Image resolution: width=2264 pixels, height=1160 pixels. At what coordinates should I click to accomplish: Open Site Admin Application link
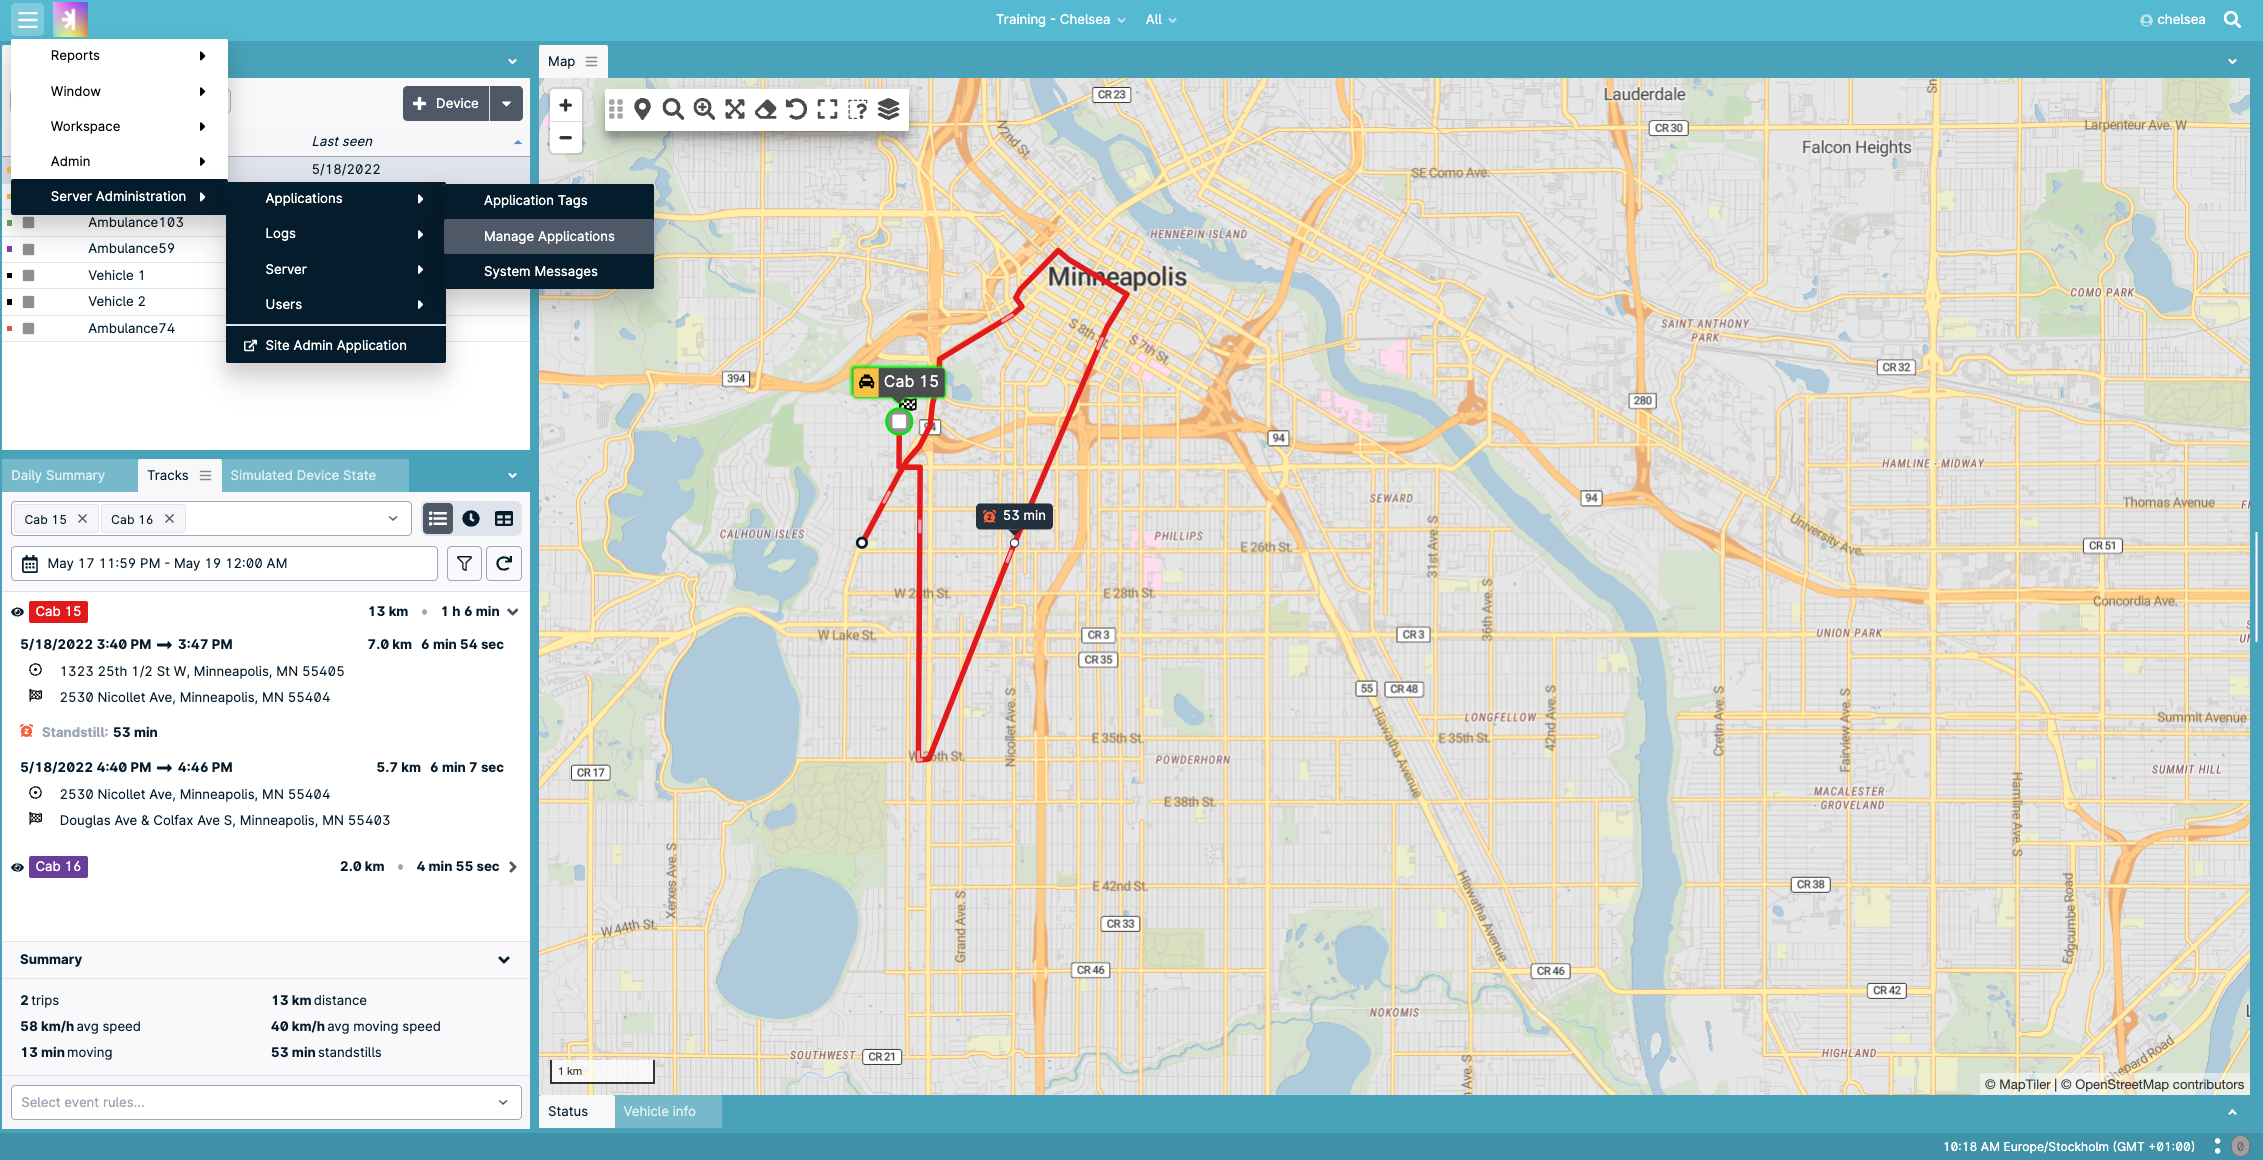point(335,345)
